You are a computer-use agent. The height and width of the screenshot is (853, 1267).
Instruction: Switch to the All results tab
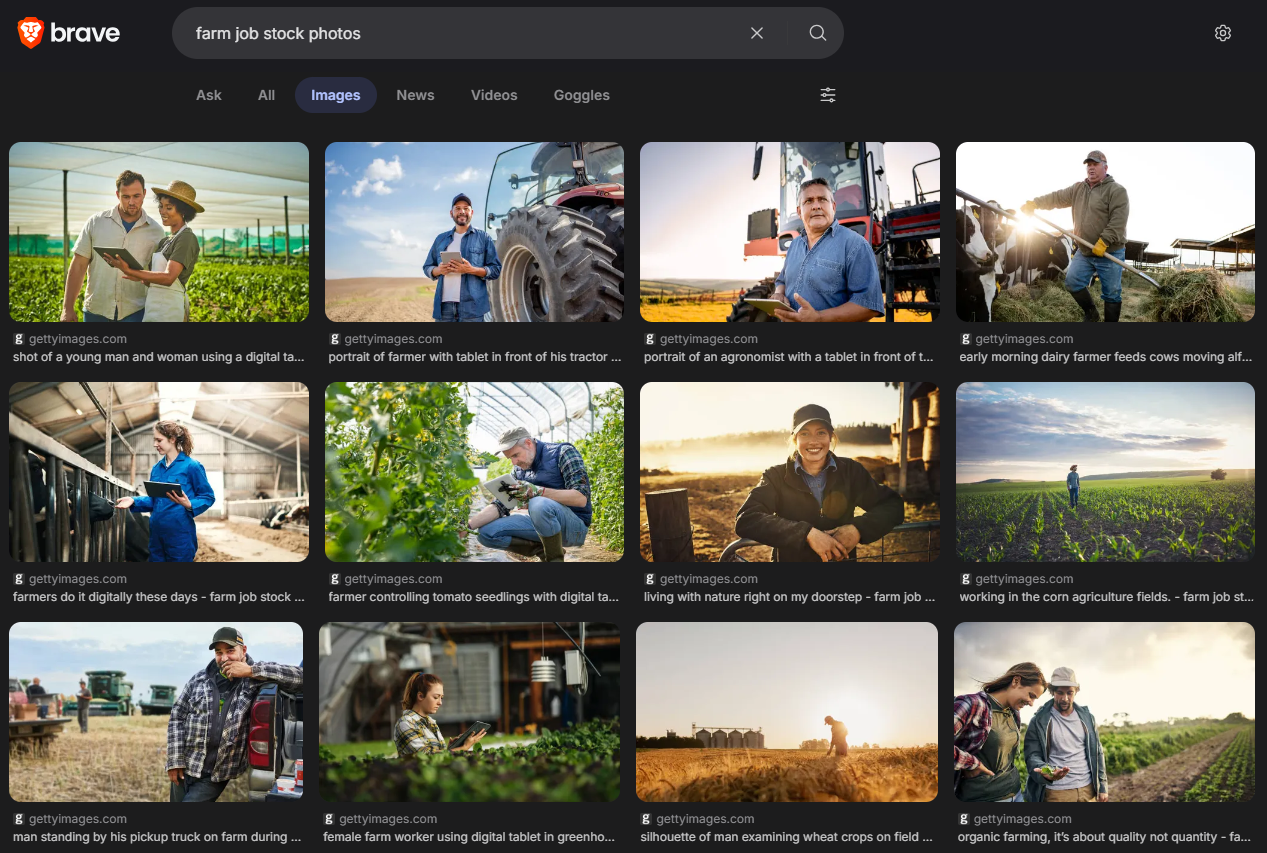(266, 95)
